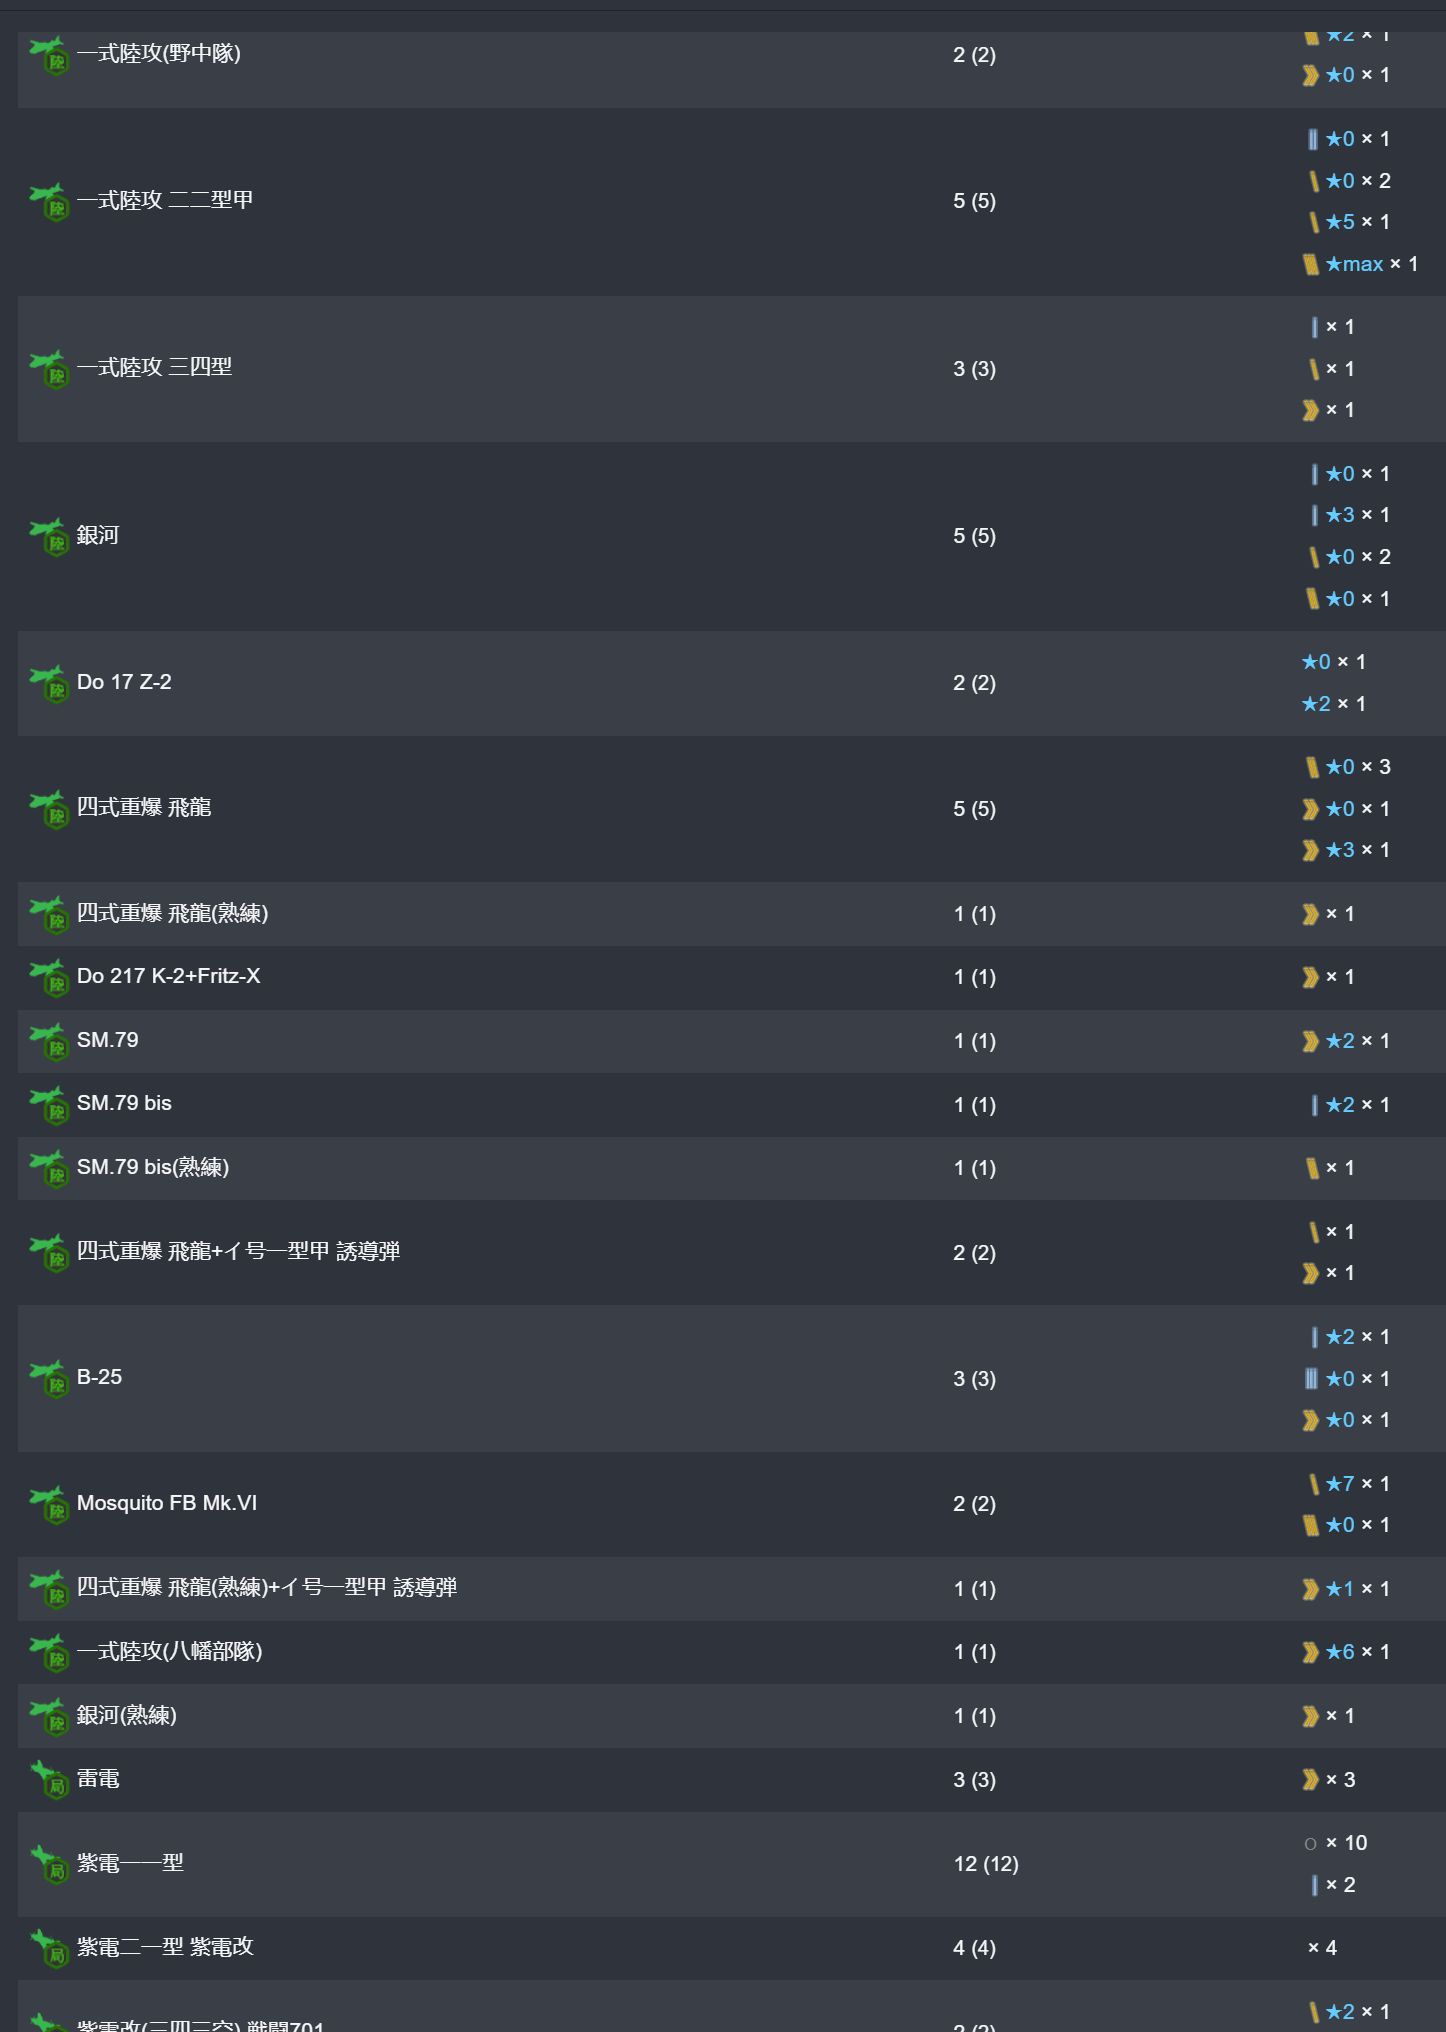The image size is (1446, 2032).
Task: Select the SM.79 bis(熟練) row name
Action: (153, 1168)
